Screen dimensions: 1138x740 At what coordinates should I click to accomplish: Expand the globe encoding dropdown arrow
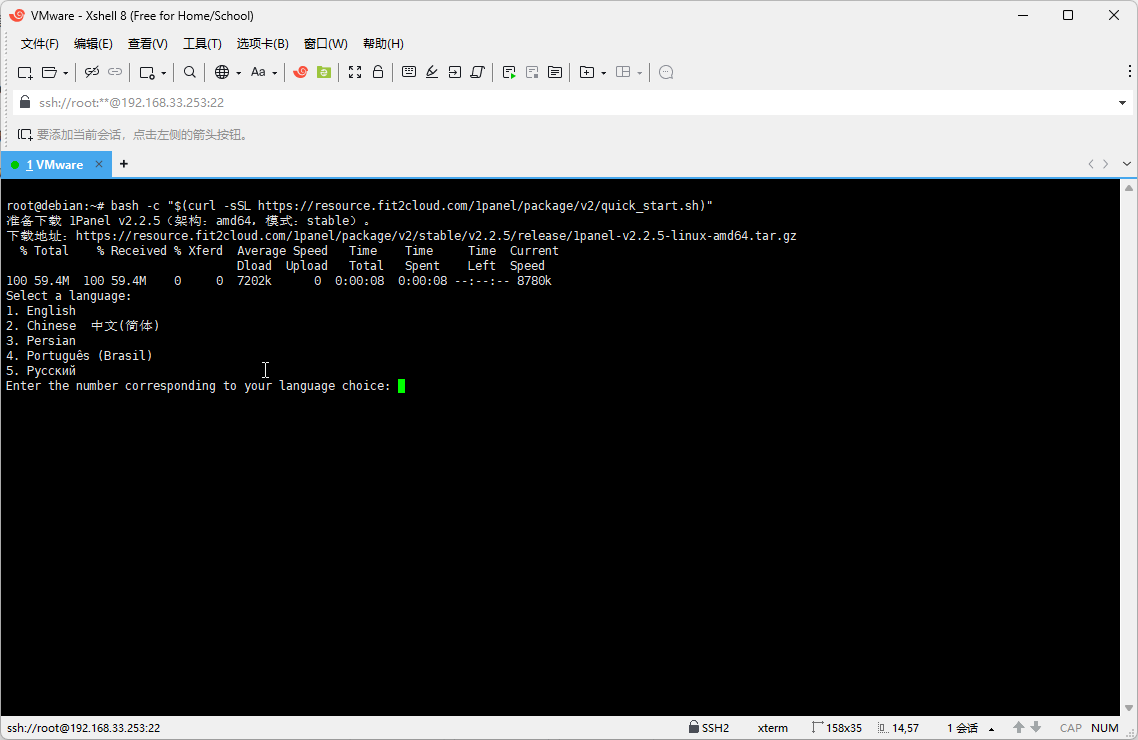tap(238, 73)
